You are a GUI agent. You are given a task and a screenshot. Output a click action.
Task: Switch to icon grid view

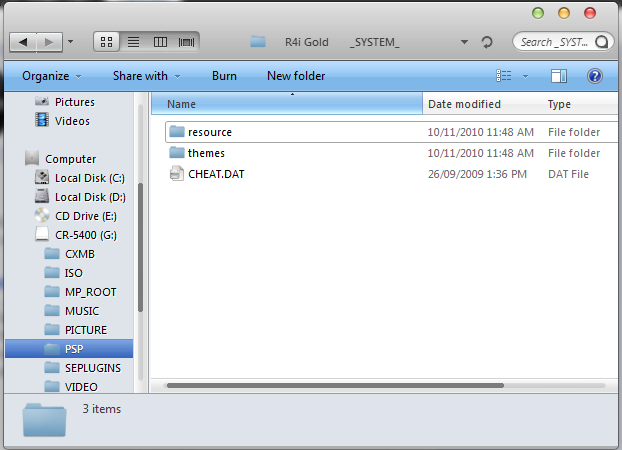(x=107, y=42)
